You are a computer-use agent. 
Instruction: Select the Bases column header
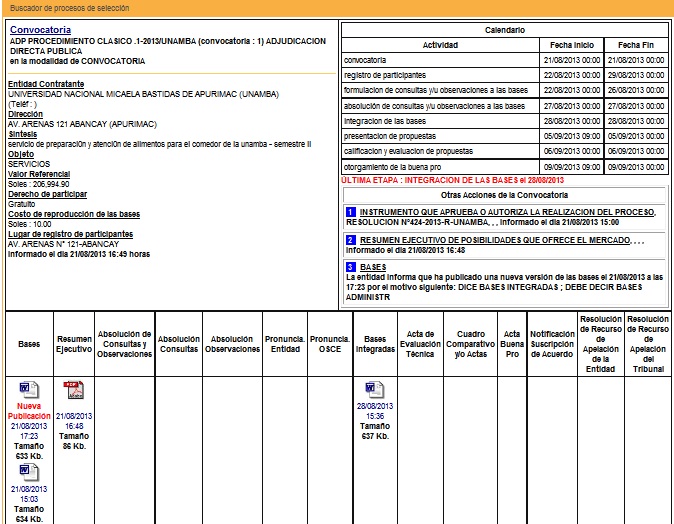(x=29, y=344)
